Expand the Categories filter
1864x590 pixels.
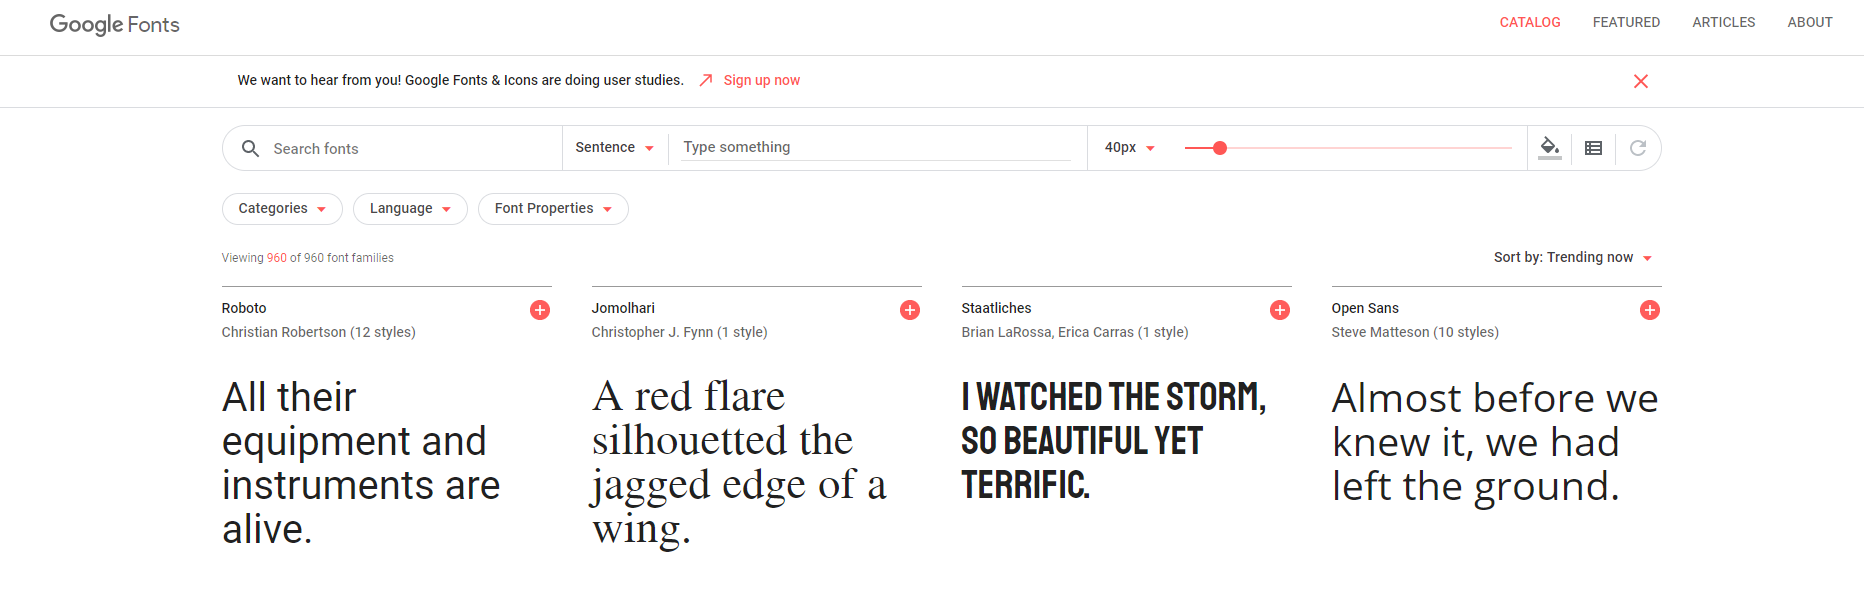tap(282, 208)
